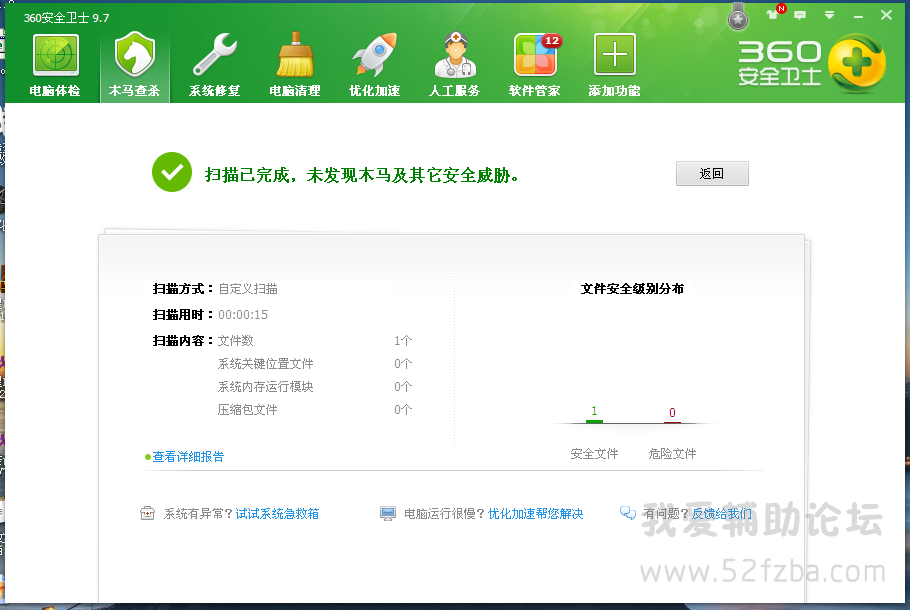The width and height of the screenshot is (910, 610).
Task: Click the monitor icon beside 电脑运行很慢
Action: 388,513
